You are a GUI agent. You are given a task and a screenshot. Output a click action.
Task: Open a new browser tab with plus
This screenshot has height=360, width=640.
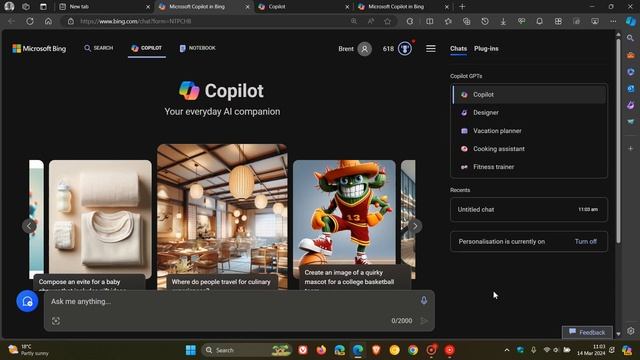tap(462, 7)
